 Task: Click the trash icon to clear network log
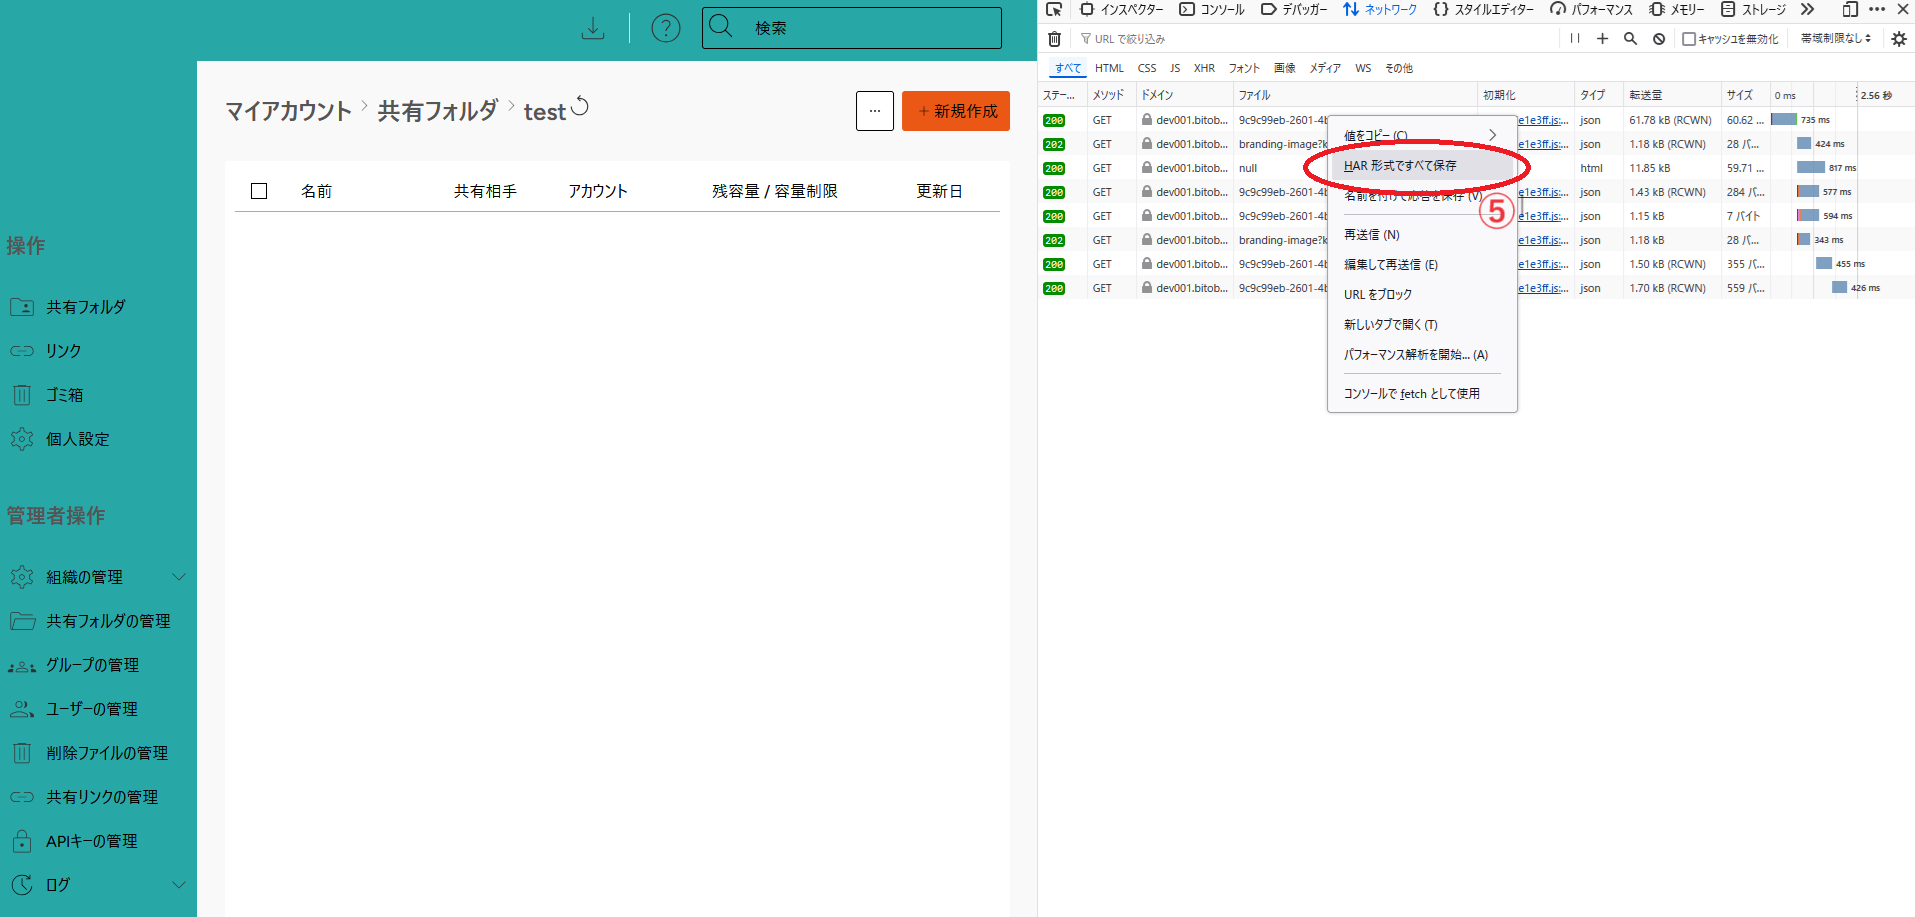pyautogui.click(x=1054, y=39)
